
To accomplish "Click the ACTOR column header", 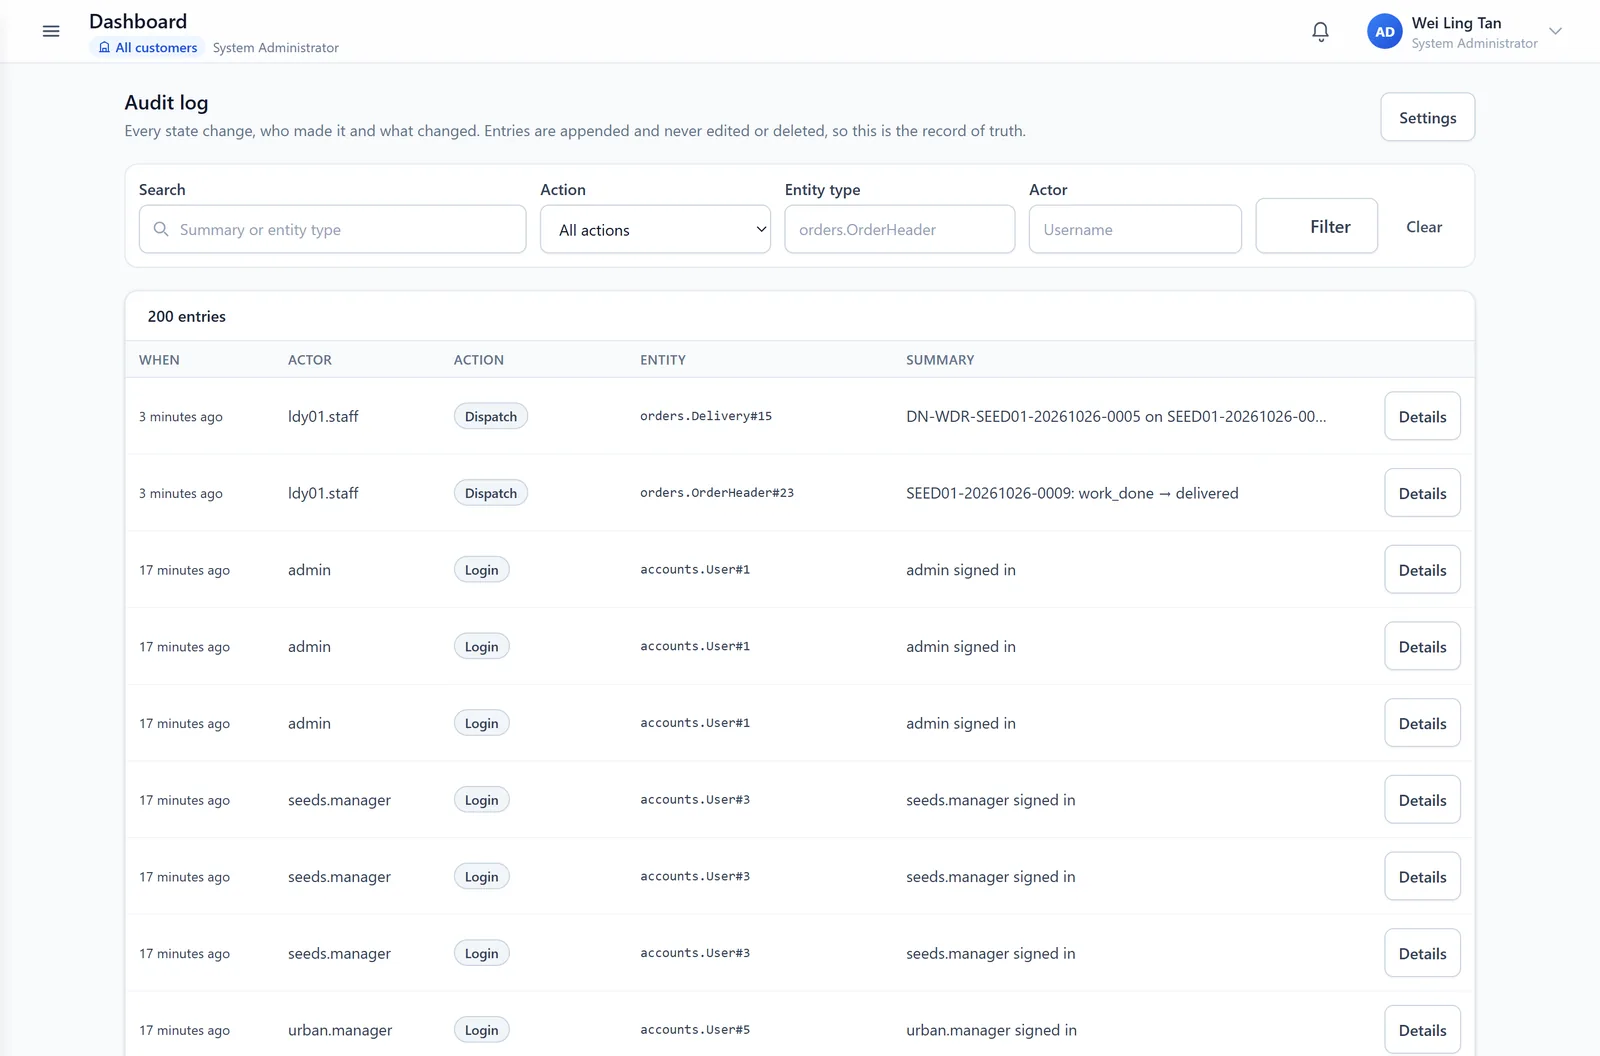I will [x=310, y=360].
